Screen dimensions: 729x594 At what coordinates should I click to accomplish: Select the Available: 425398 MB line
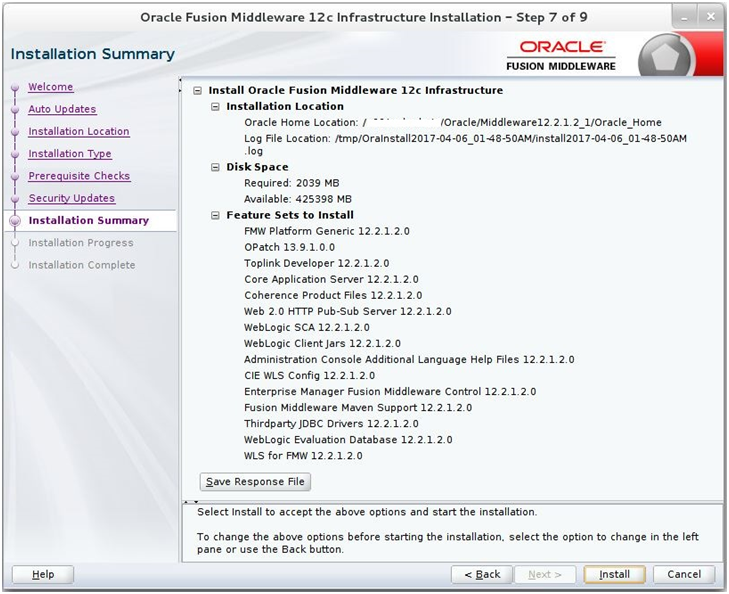(298, 199)
